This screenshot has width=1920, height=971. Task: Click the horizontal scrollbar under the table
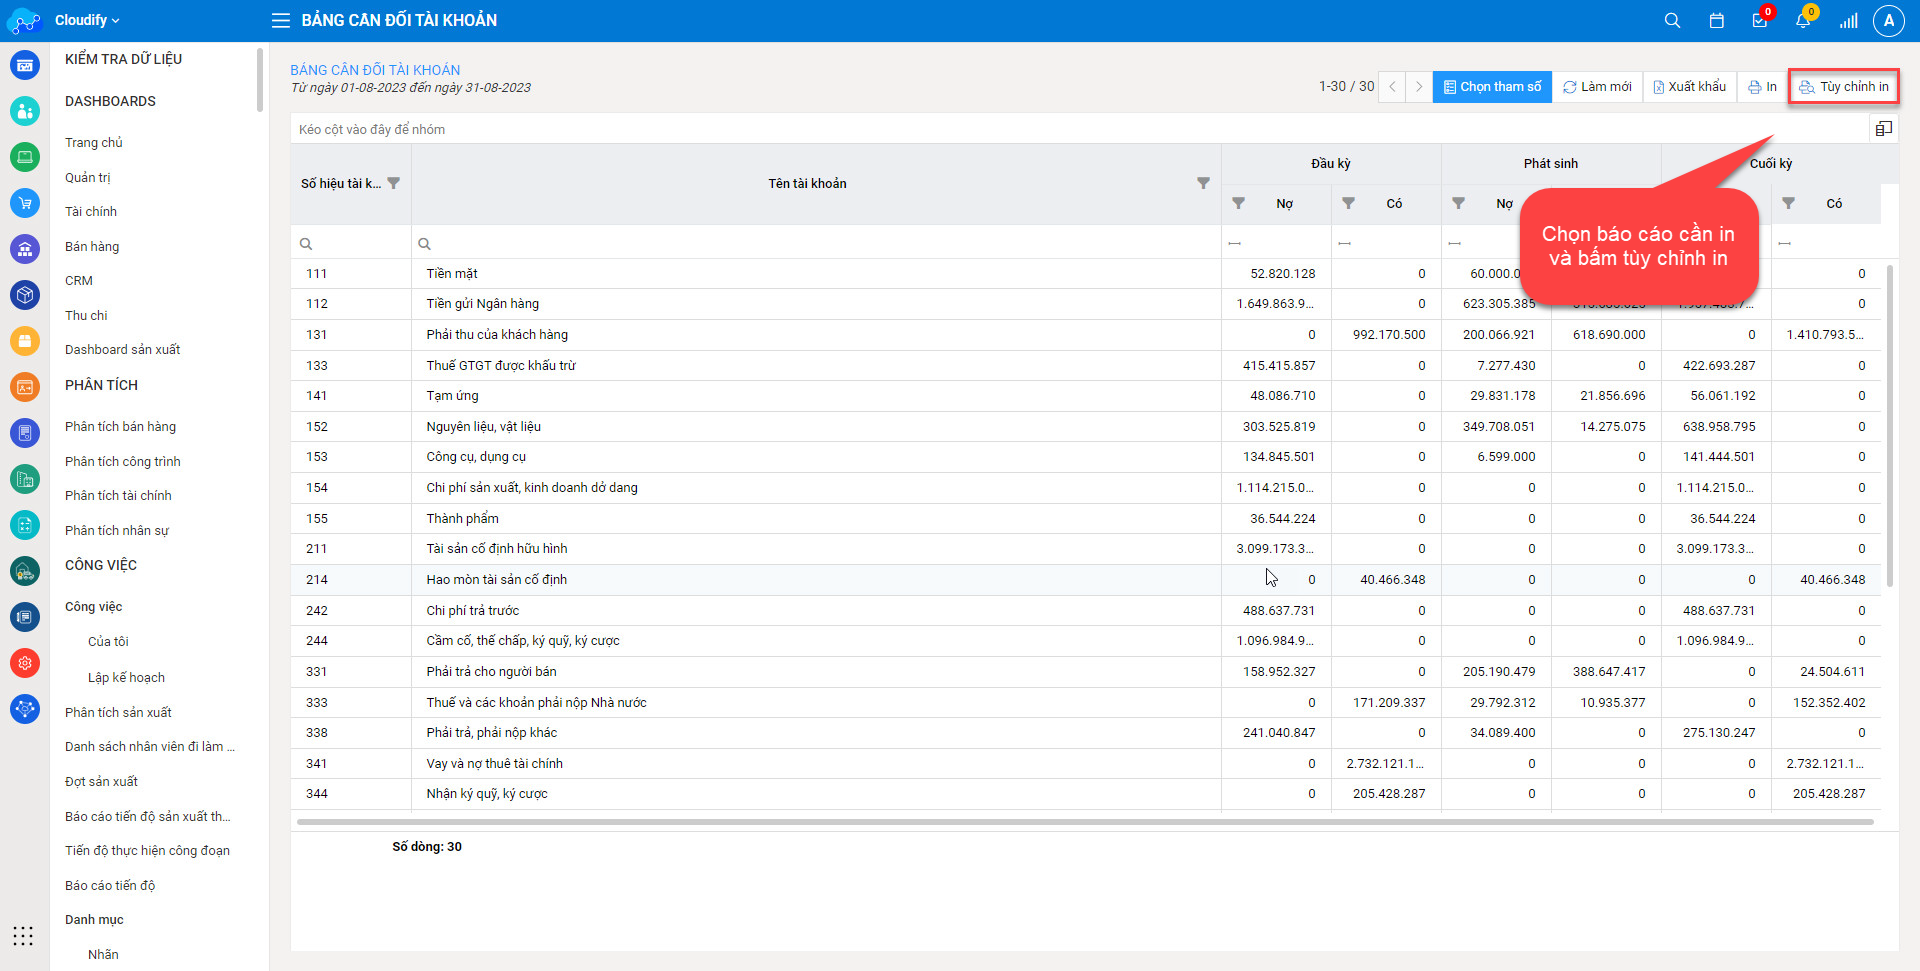[x=1085, y=822]
